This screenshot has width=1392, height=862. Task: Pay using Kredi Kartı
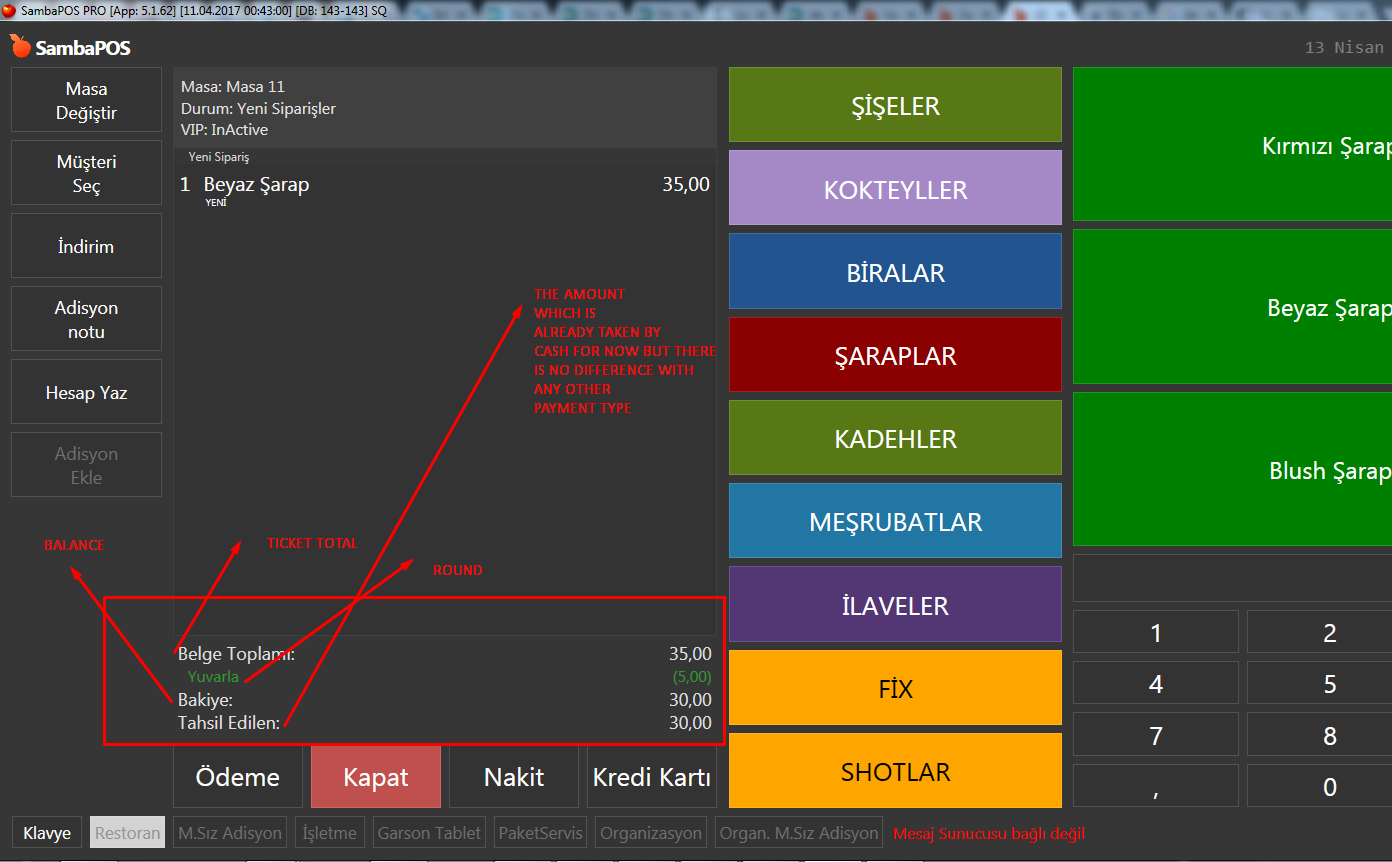(x=651, y=777)
